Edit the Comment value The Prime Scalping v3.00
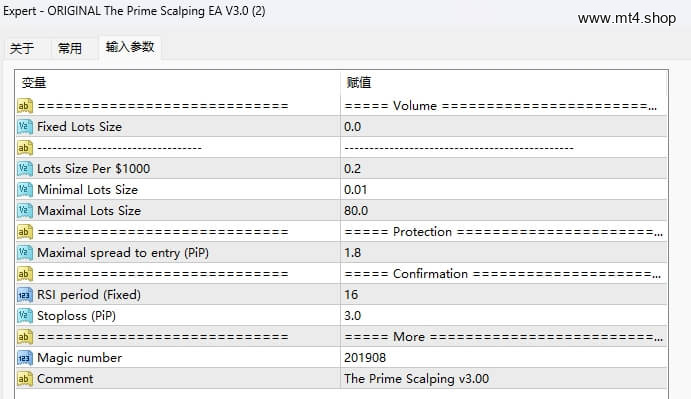Image resolution: width=691 pixels, height=399 pixels. (x=416, y=379)
